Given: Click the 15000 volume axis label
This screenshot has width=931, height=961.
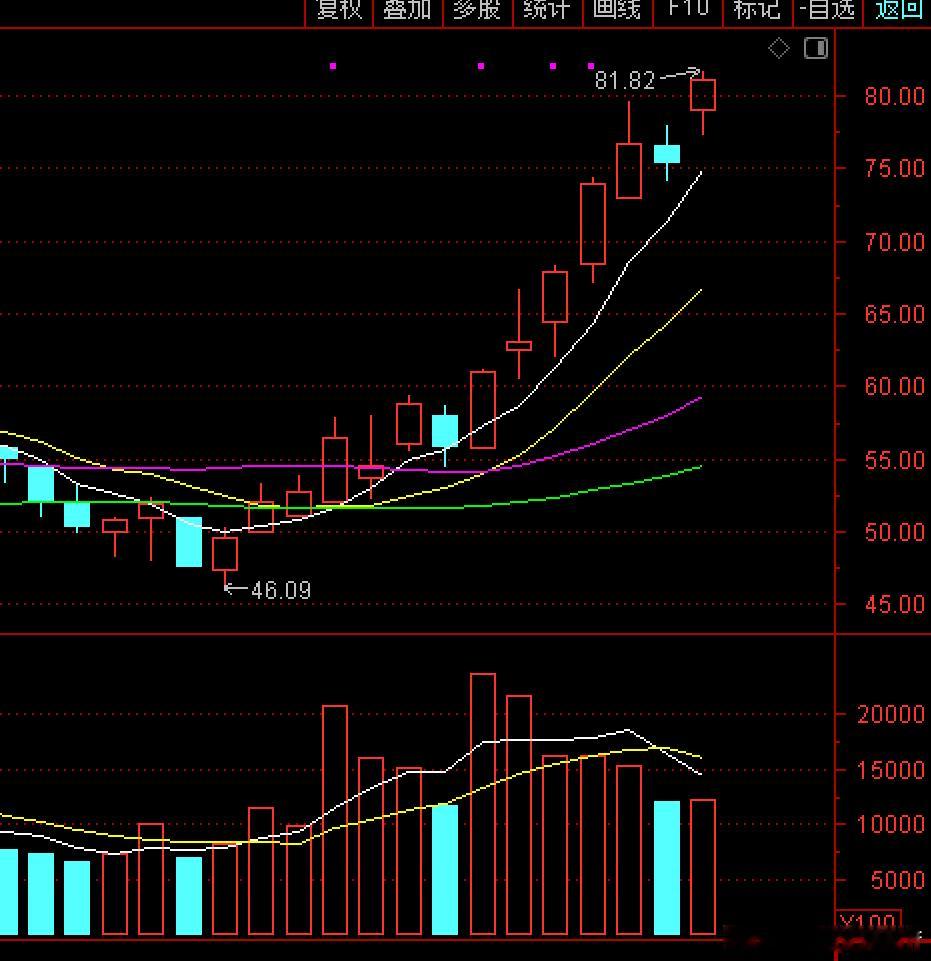Looking at the screenshot, I should [x=891, y=770].
